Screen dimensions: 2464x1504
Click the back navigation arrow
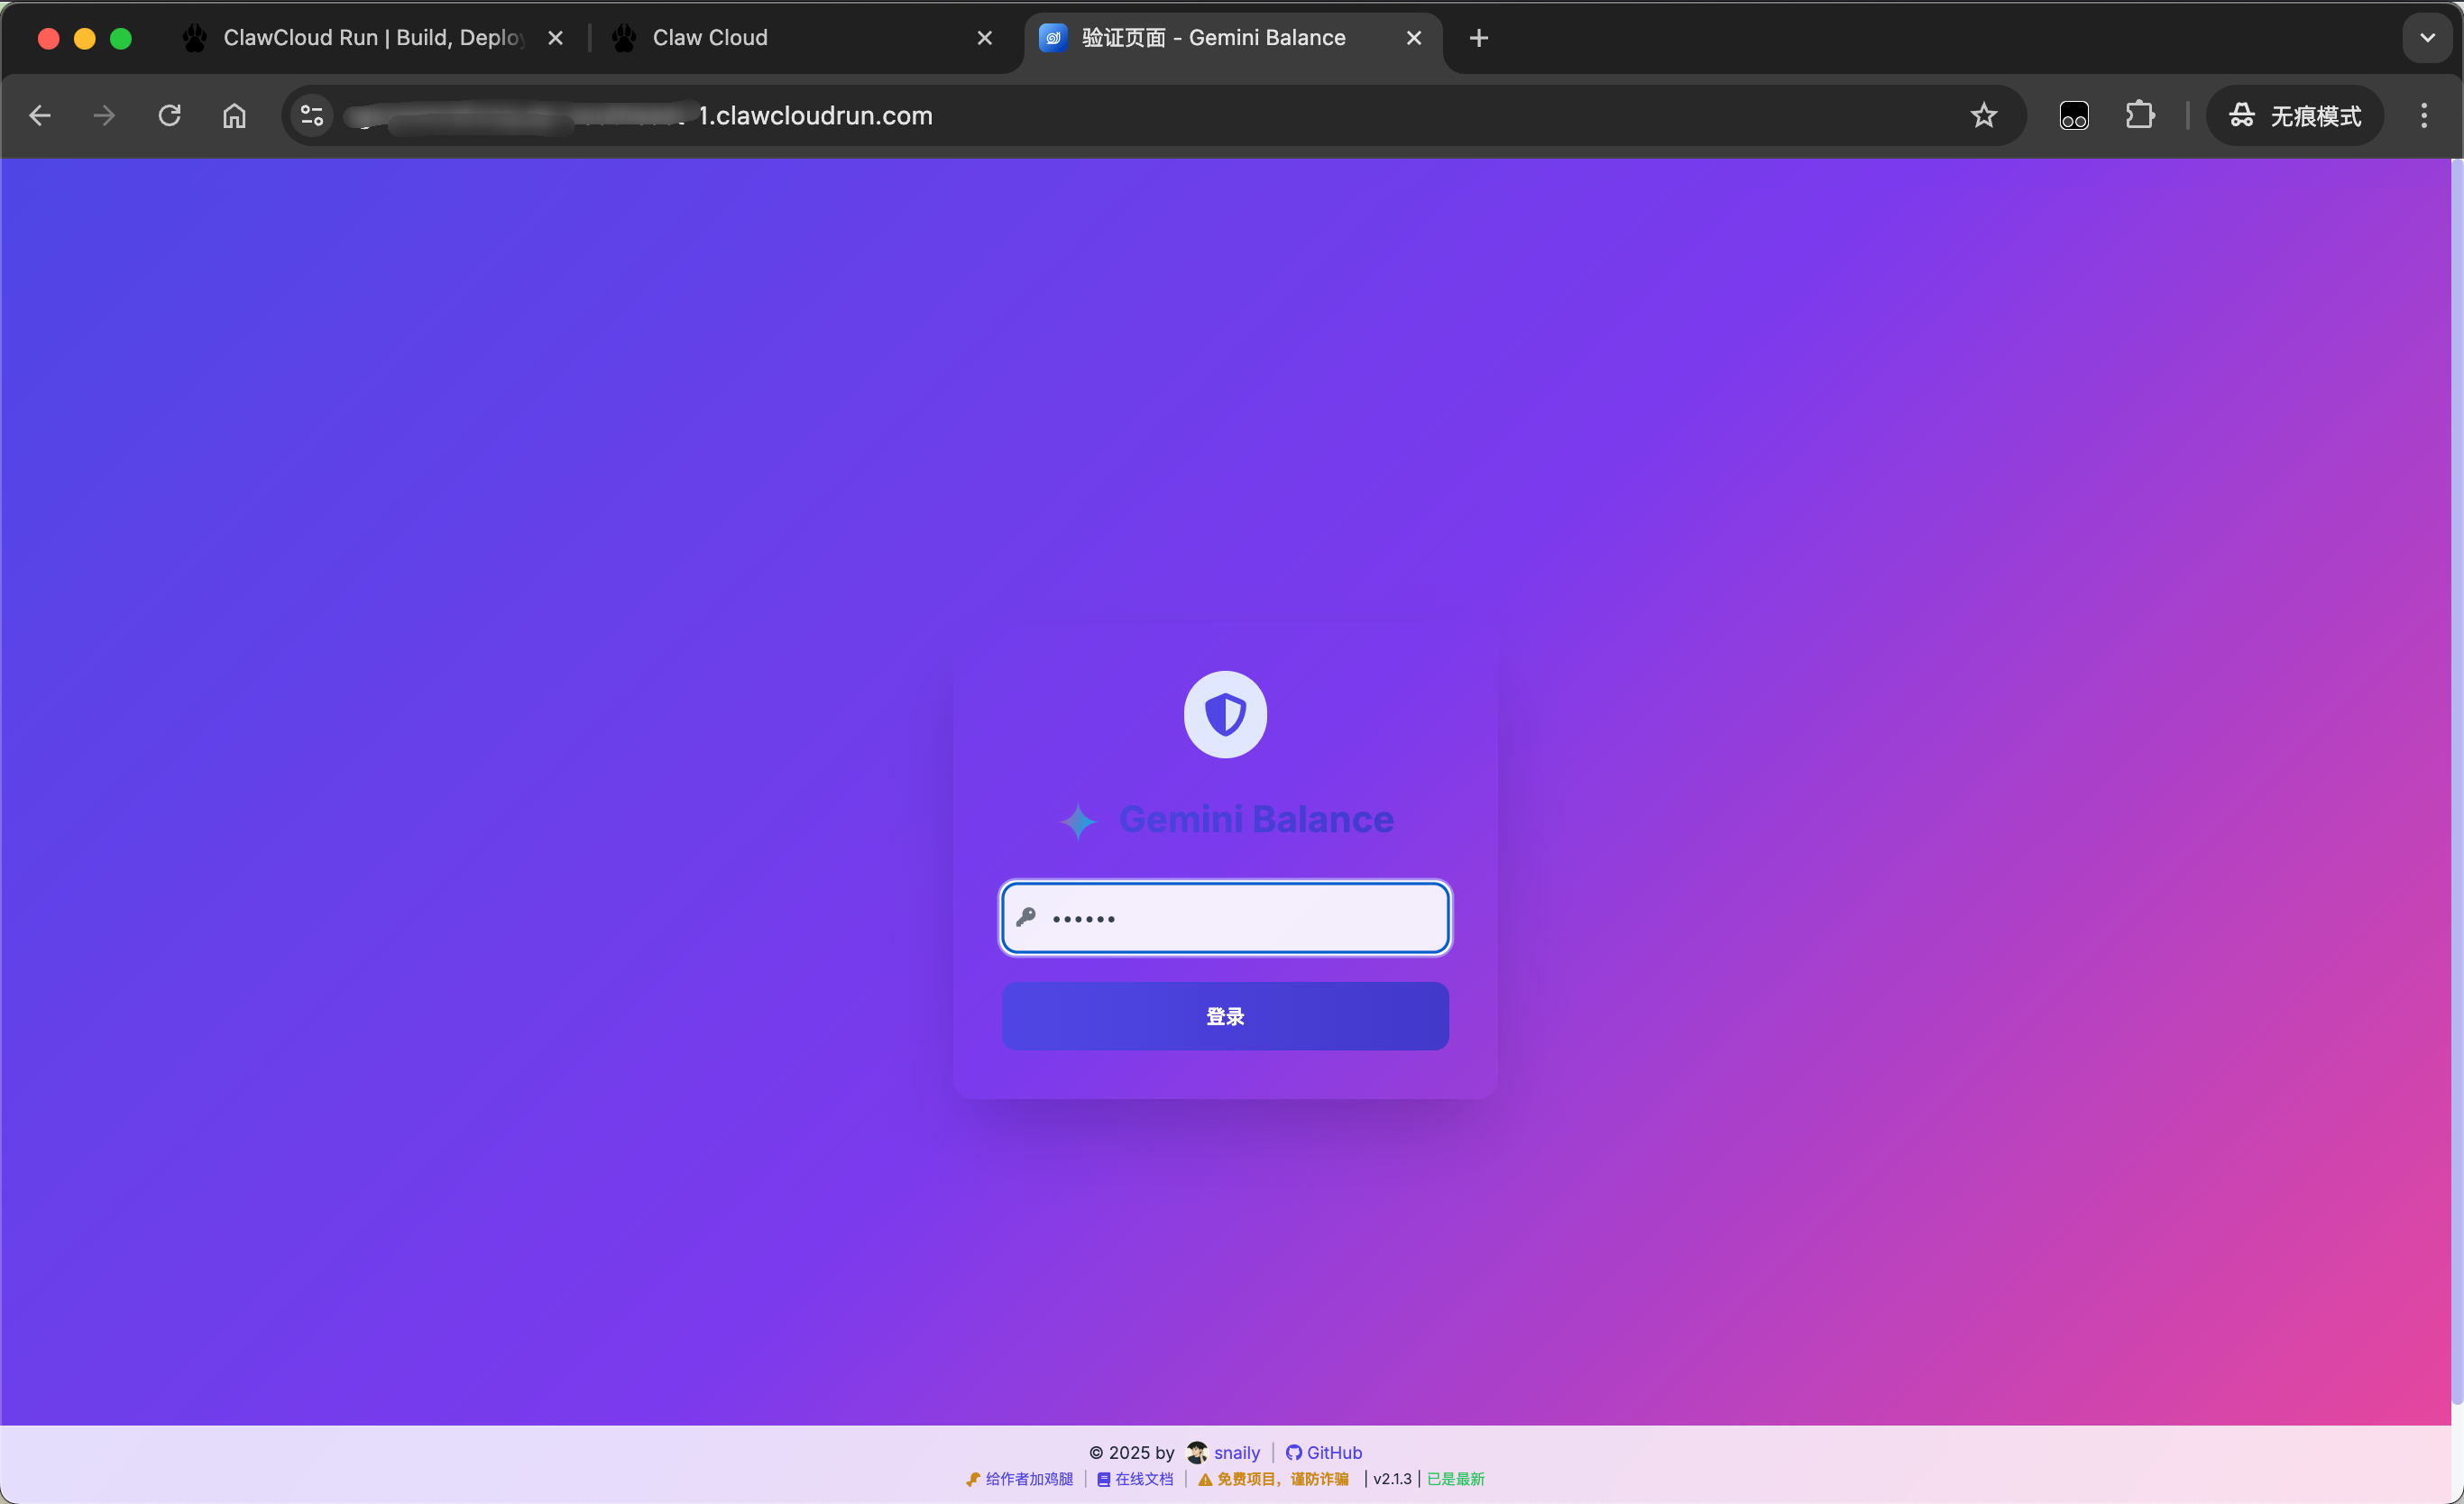tap(40, 116)
